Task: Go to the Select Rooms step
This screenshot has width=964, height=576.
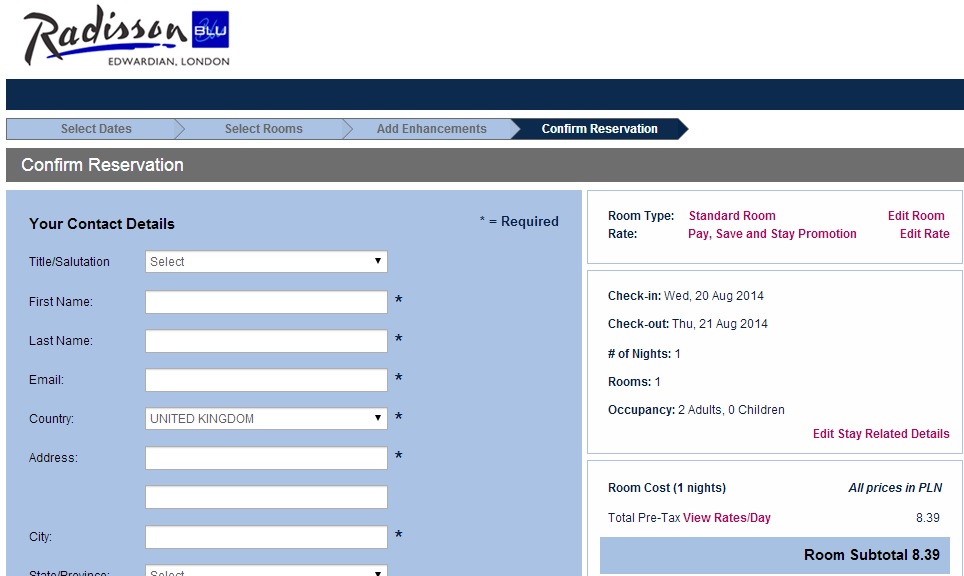Action: tap(263, 128)
